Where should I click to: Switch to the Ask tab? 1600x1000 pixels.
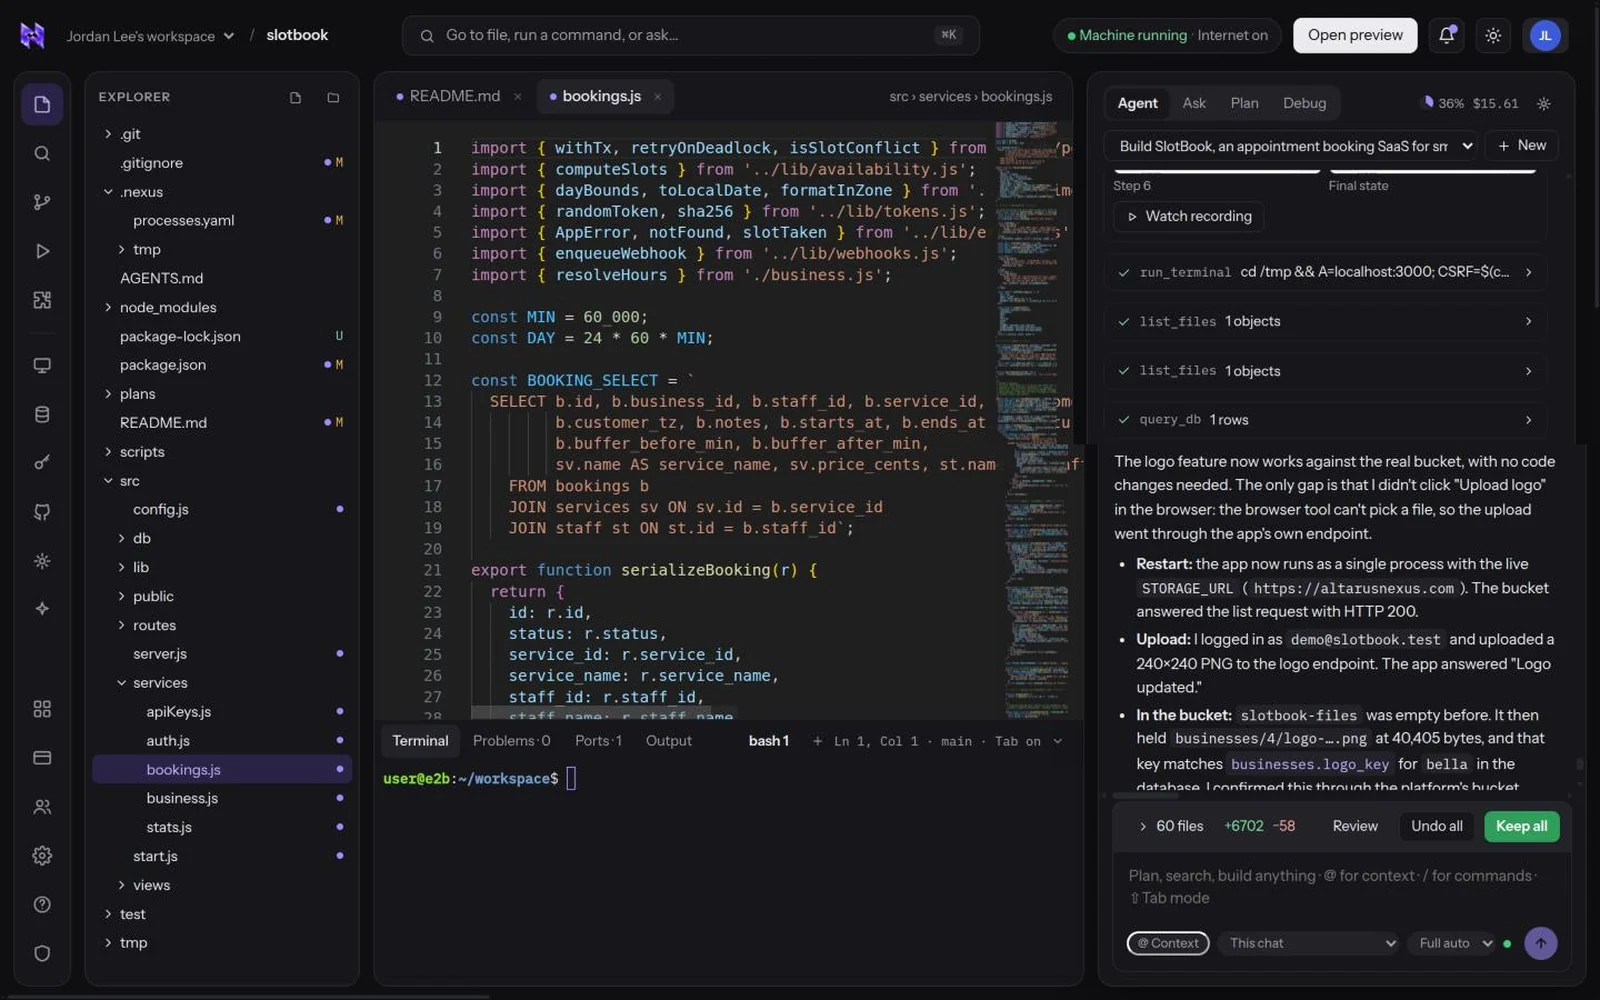coord(1193,103)
